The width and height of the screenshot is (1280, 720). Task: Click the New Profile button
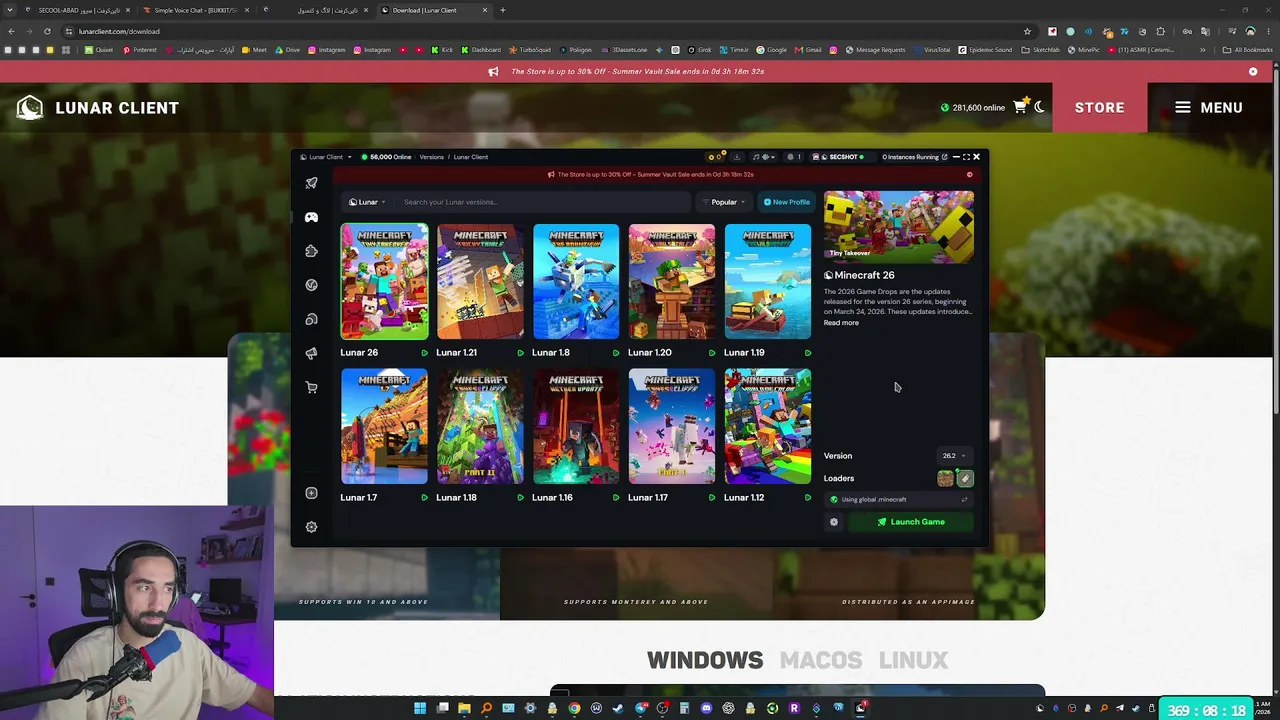pos(787,202)
